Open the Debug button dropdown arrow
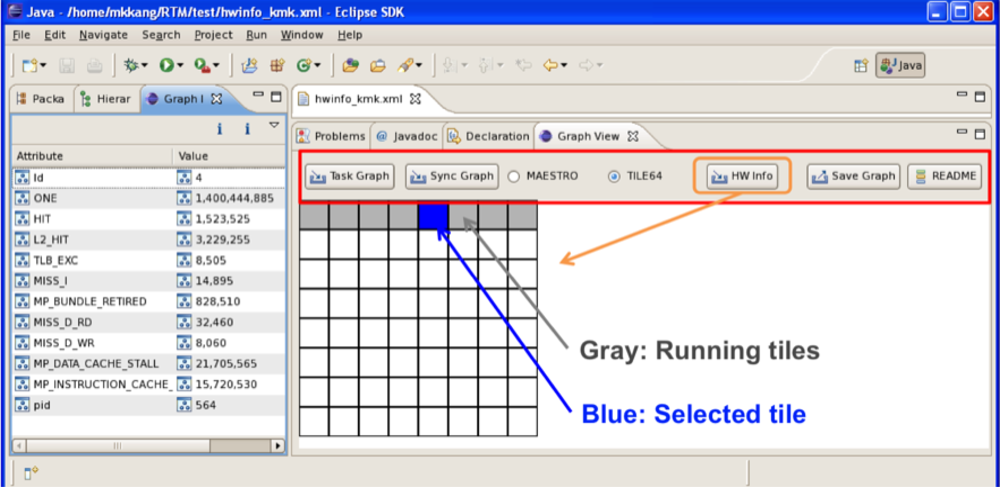The width and height of the screenshot is (1000, 487). [145, 66]
